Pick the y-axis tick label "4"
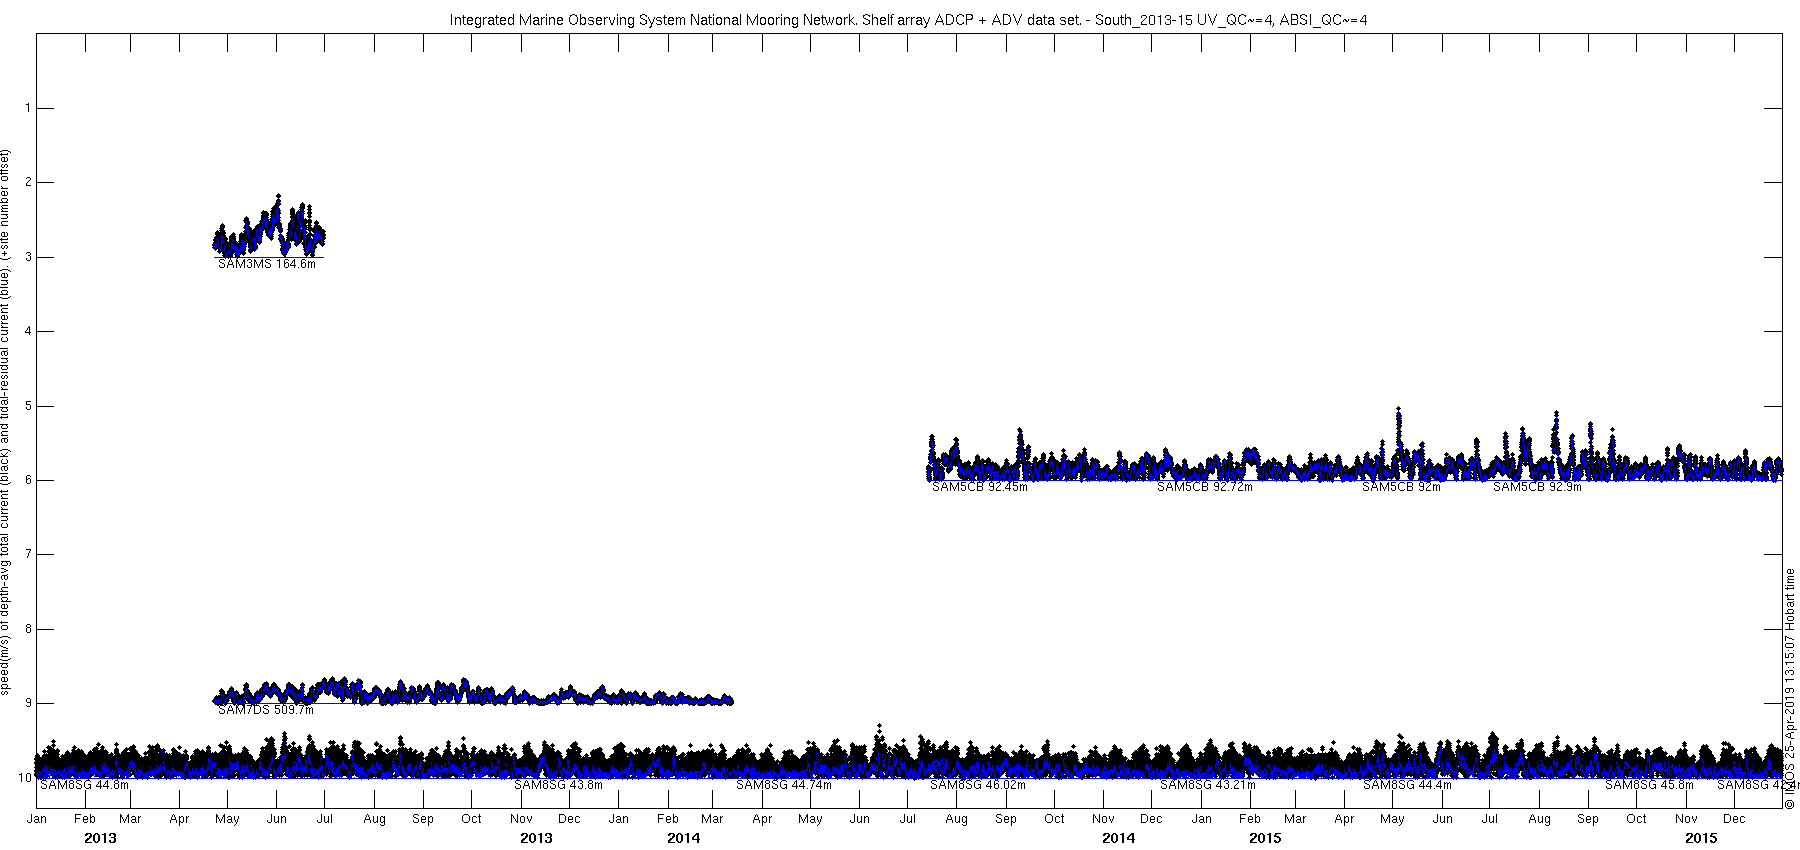 (29, 331)
